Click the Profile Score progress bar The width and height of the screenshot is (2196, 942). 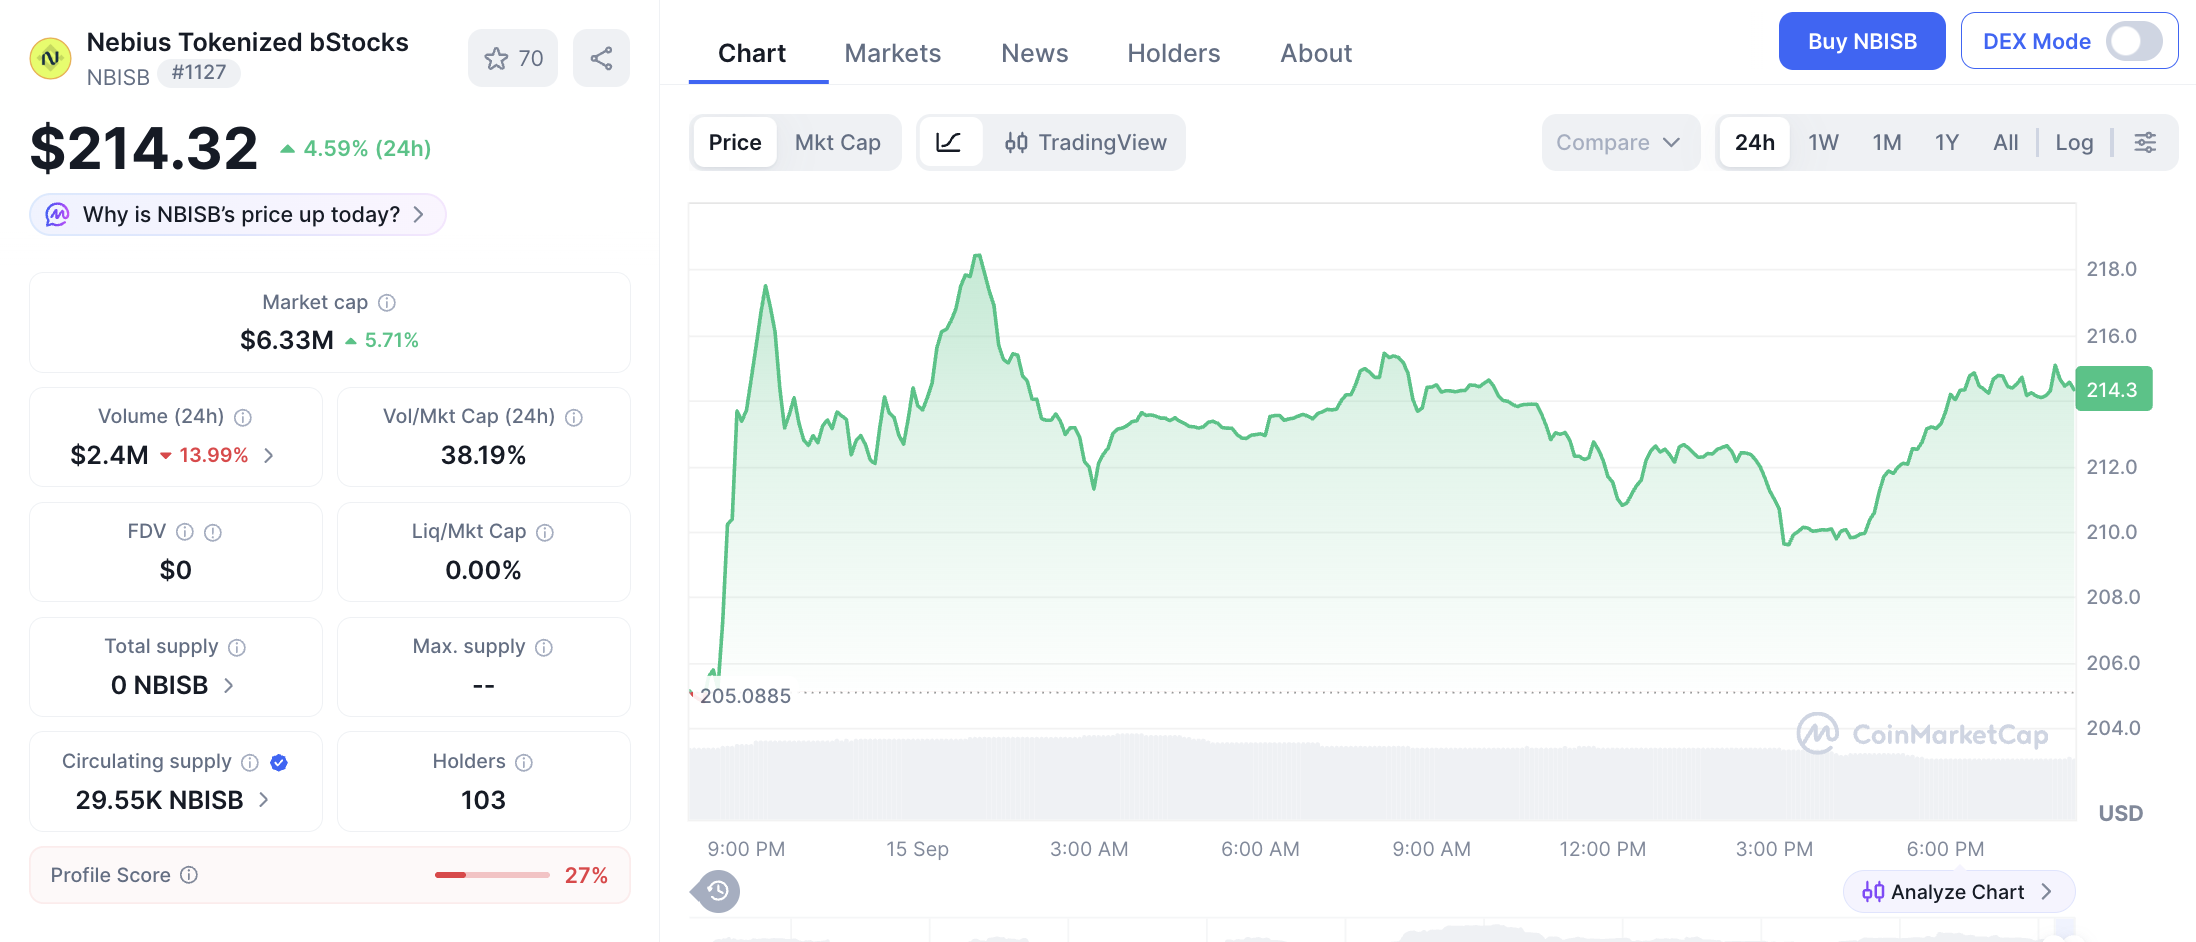pyautogui.click(x=492, y=875)
